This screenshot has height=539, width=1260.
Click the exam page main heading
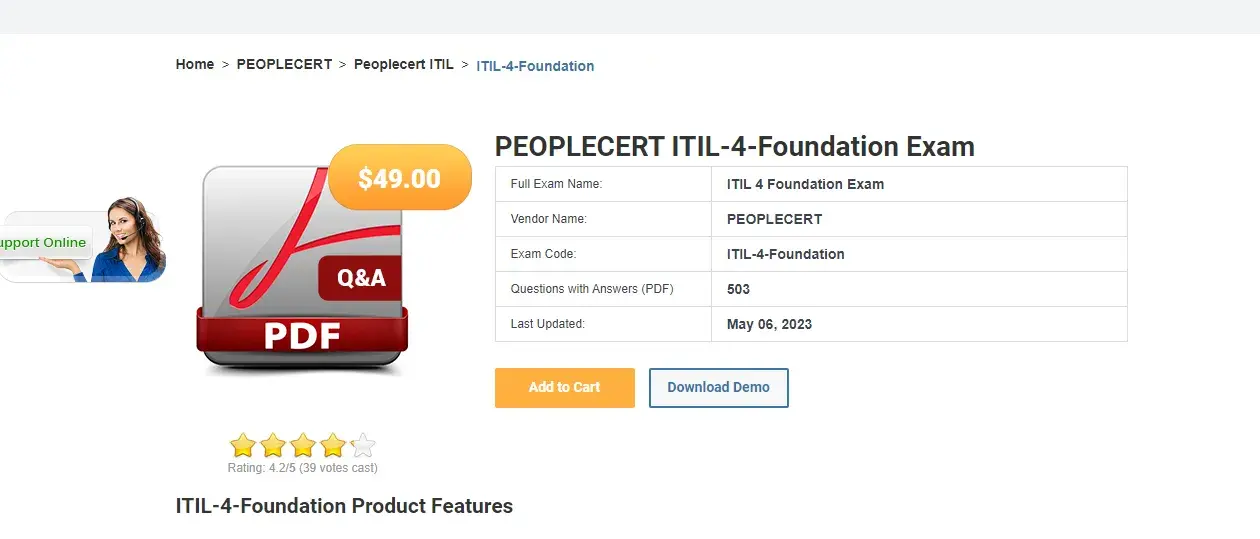tap(734, 147)
